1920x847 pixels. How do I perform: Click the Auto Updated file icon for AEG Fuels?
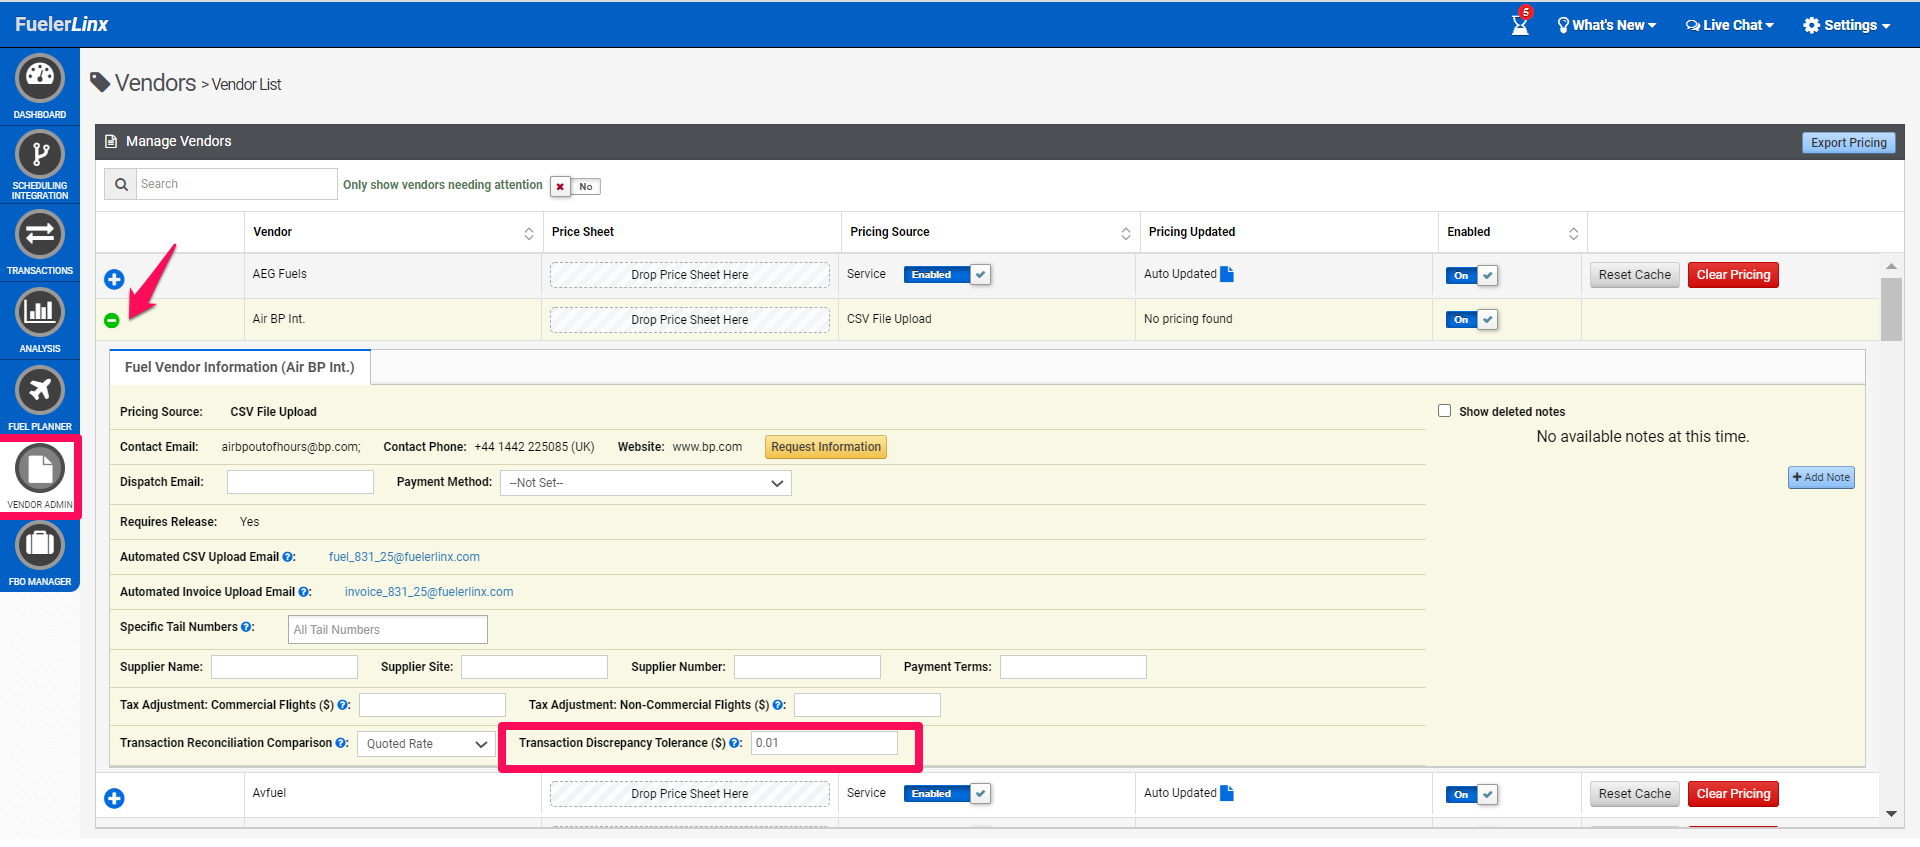tap(1227, 274)
